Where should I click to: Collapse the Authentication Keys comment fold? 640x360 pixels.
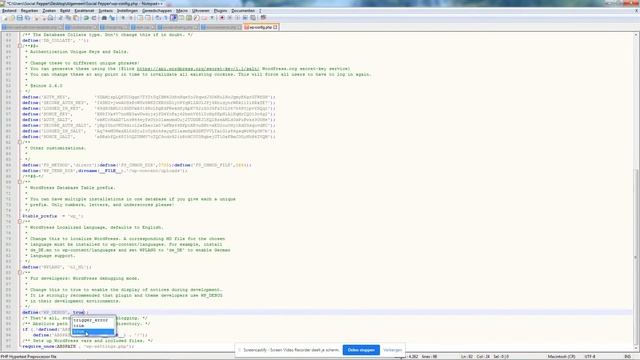[20, 46]
